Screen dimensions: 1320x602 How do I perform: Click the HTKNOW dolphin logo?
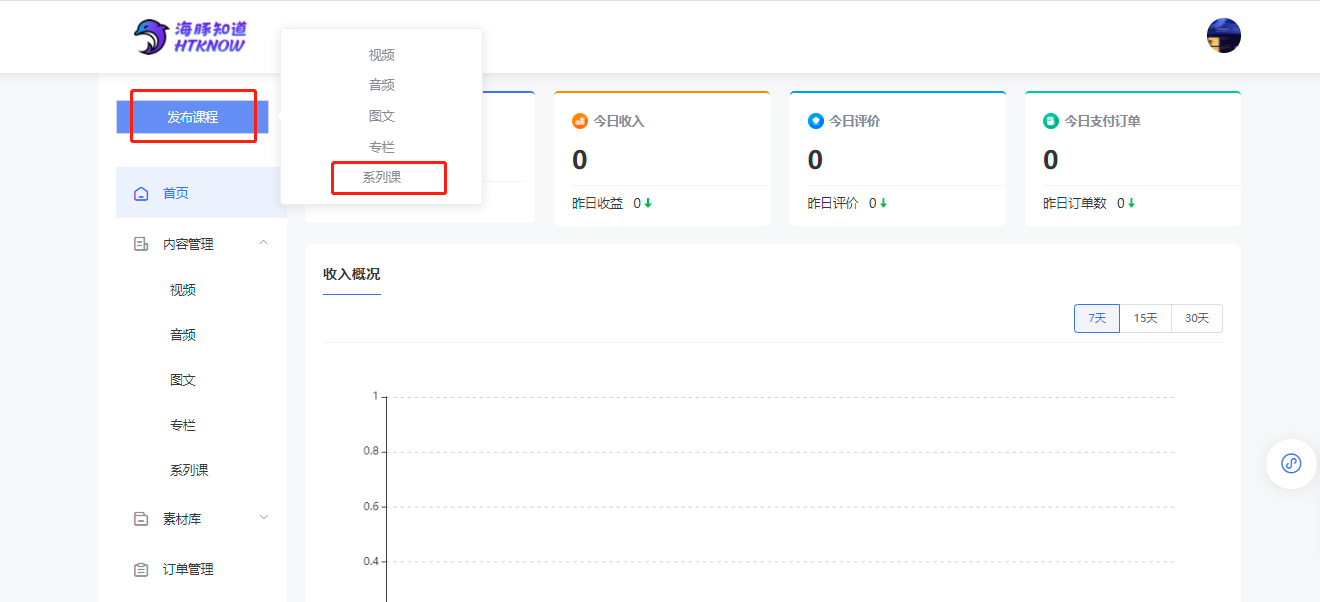190,36
